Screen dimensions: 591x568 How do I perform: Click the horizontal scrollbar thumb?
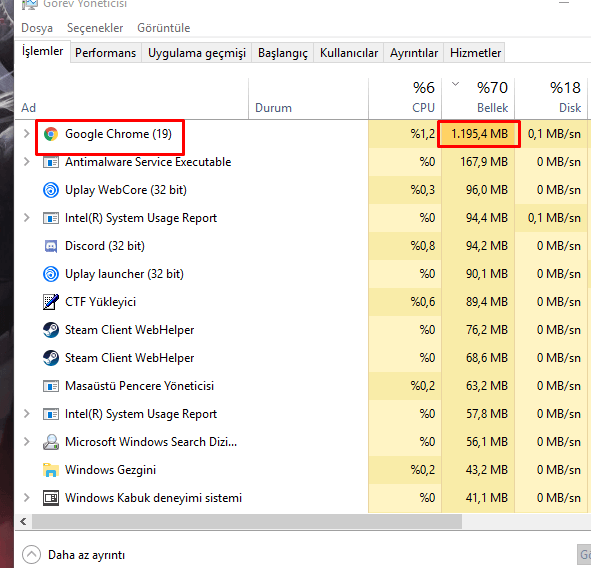247,521
